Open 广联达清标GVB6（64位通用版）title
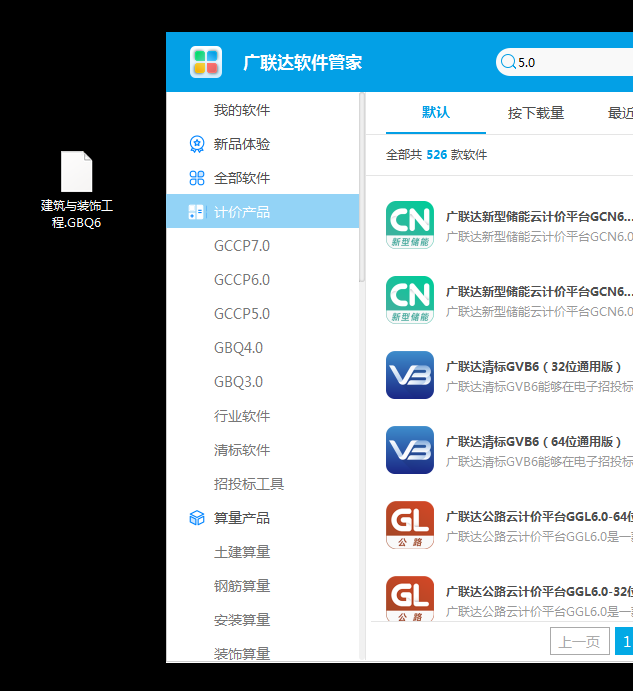This screenshot has height=691, width=633. [x=534, y=442]
